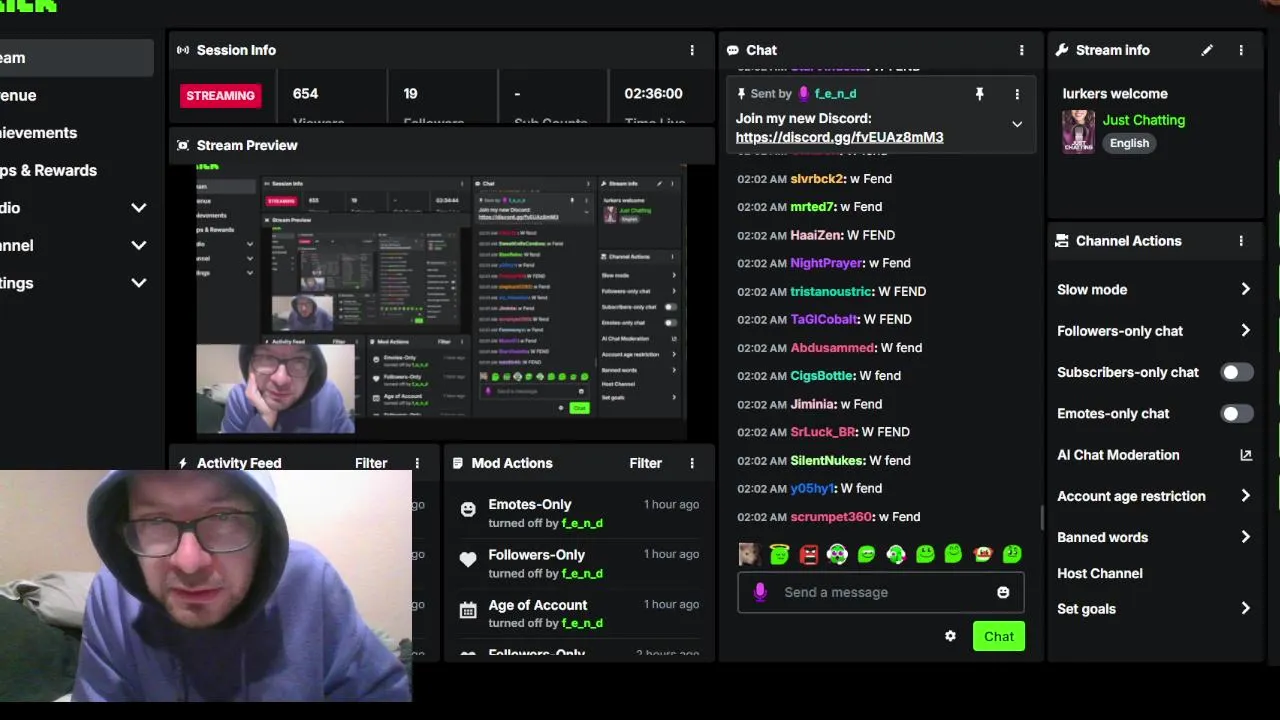Viewport: 1280px width, 720px height.
Task: Open the Stream info three-dot menu
Action: pos(1241,50)
